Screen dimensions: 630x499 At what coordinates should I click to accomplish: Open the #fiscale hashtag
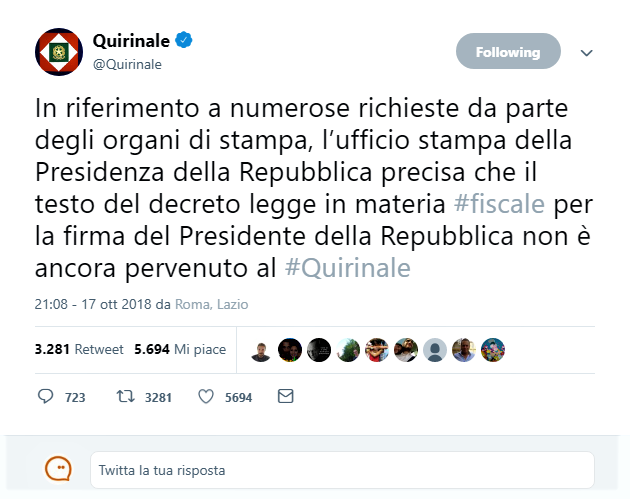click(499, 205)
